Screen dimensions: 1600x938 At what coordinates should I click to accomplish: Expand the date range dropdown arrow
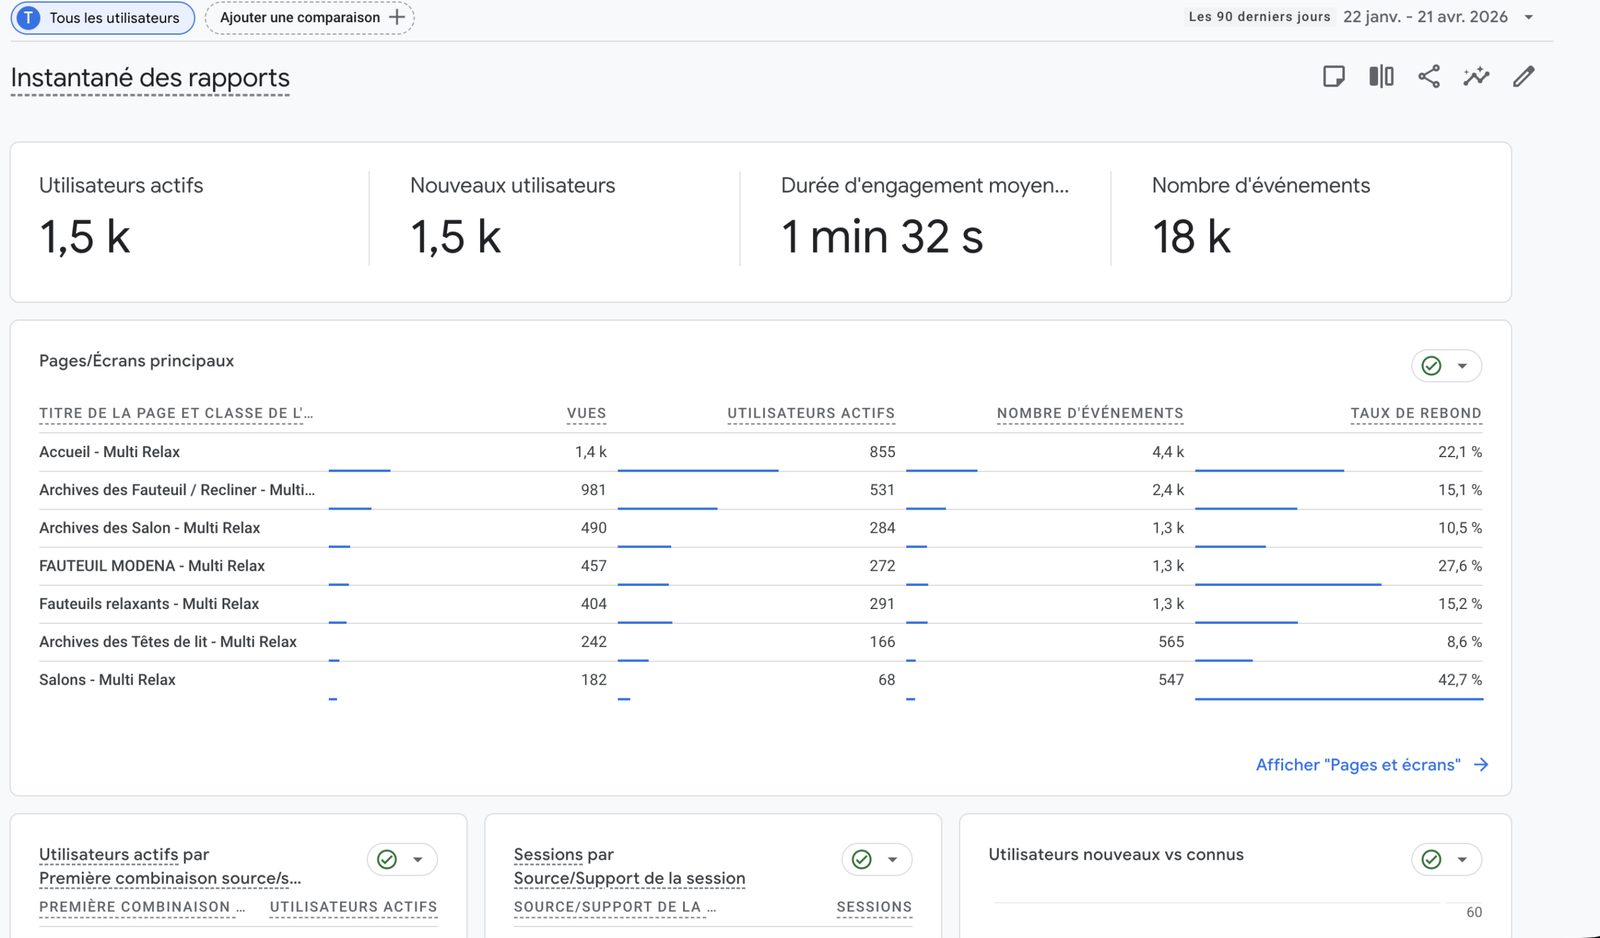pos(1528,17)
